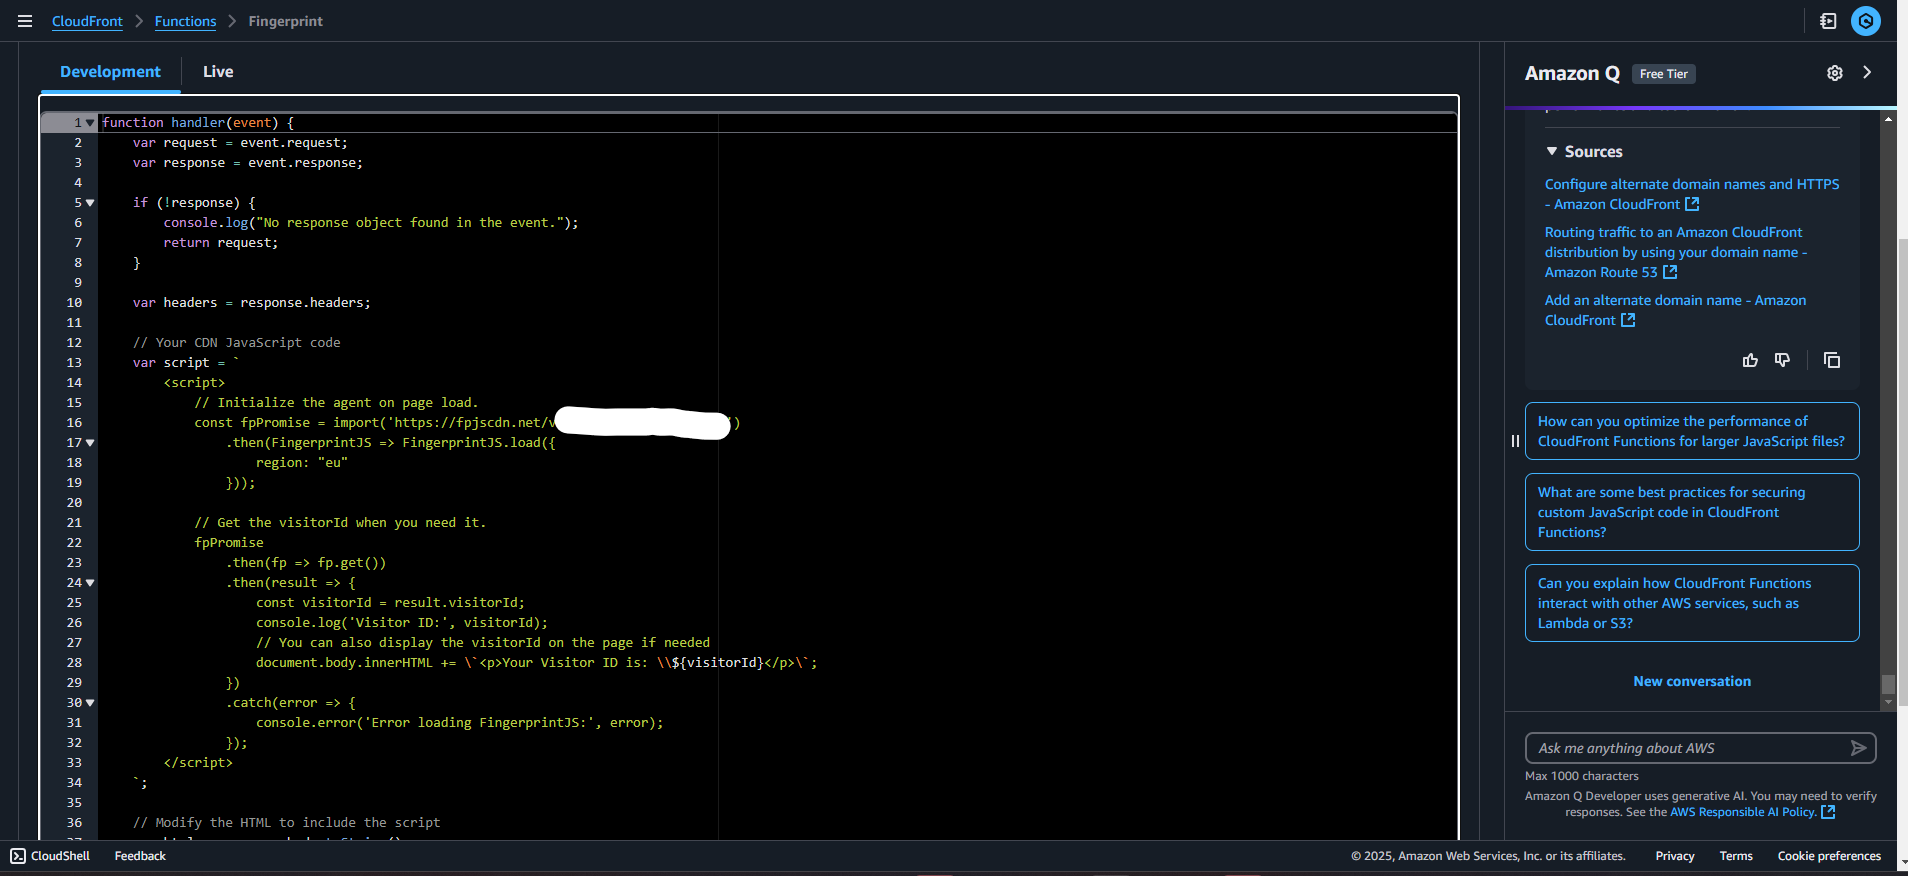Give the Amazon Q answer a thumbs up
The image size is (1908, 876).
click(1750, 360)
